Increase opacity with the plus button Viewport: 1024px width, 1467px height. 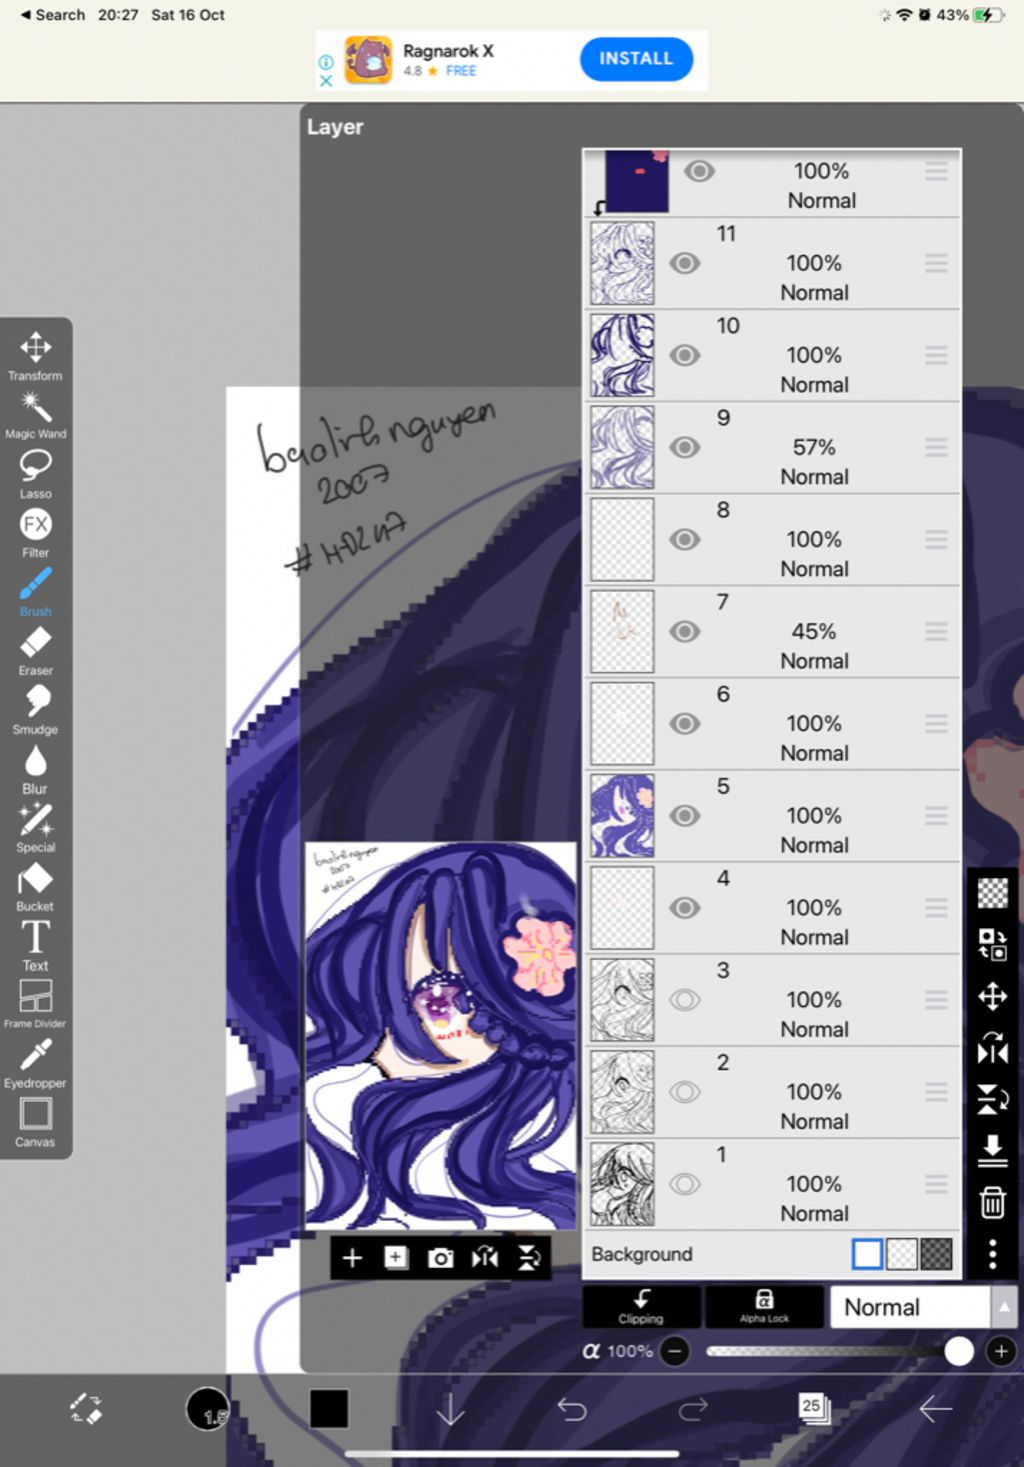pos(1001,1352)
